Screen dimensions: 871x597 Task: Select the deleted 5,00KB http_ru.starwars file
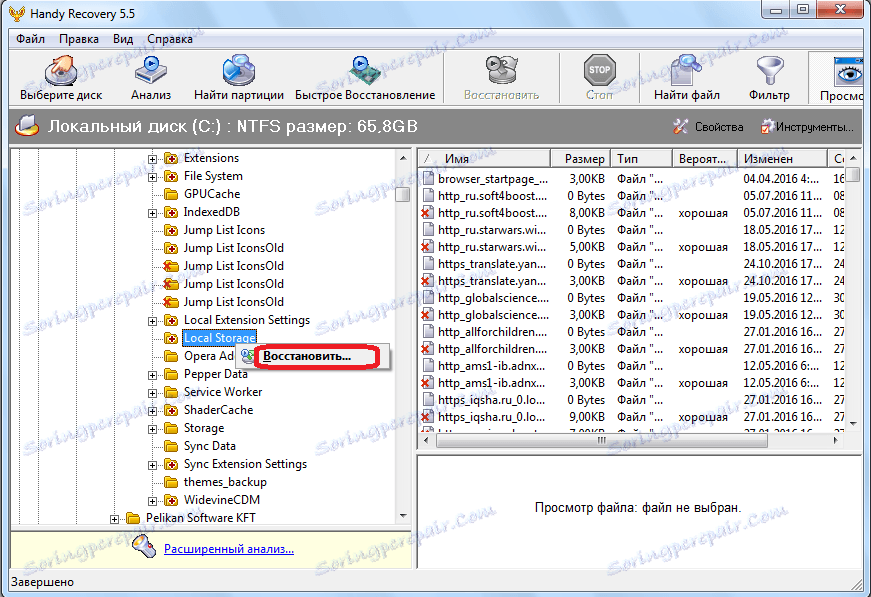click(632, 247)
